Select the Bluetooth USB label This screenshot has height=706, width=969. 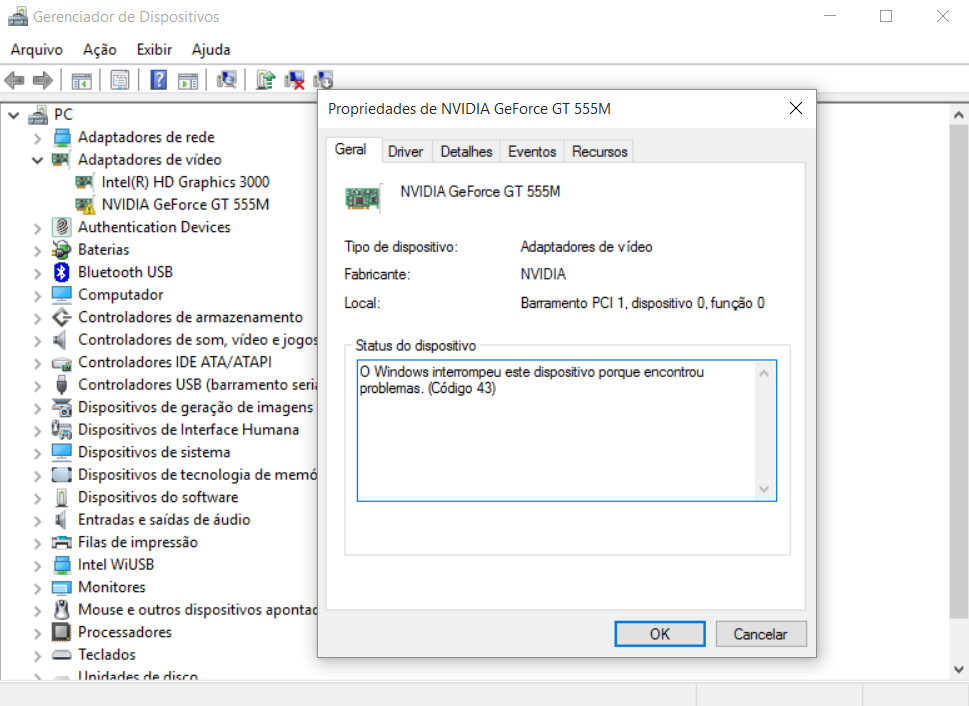click(125, 272)
